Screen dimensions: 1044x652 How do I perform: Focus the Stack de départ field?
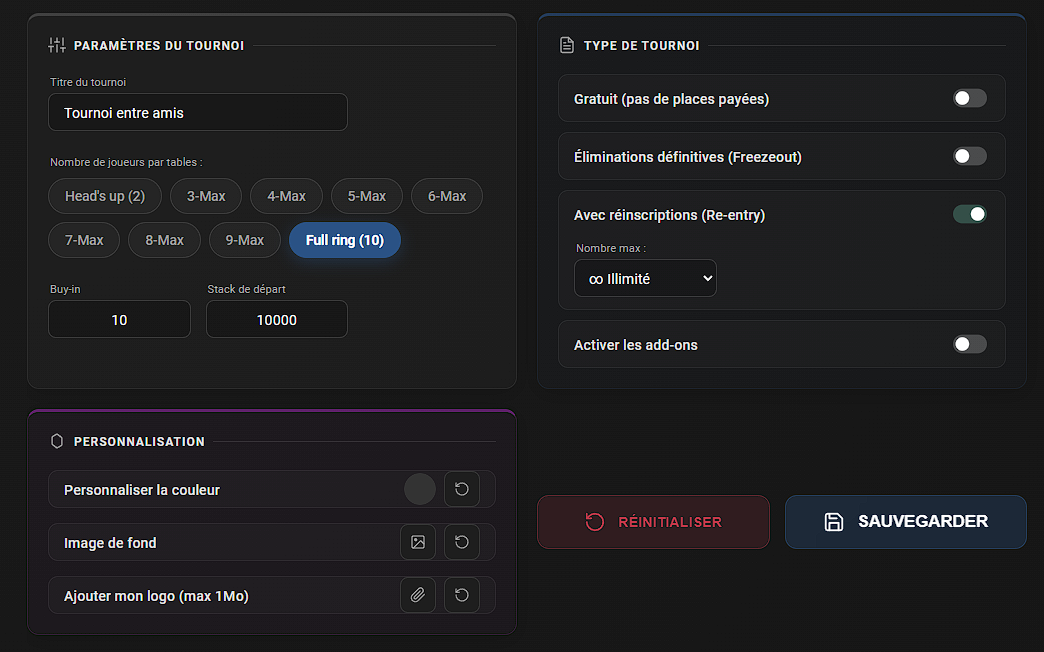point(276,320)
